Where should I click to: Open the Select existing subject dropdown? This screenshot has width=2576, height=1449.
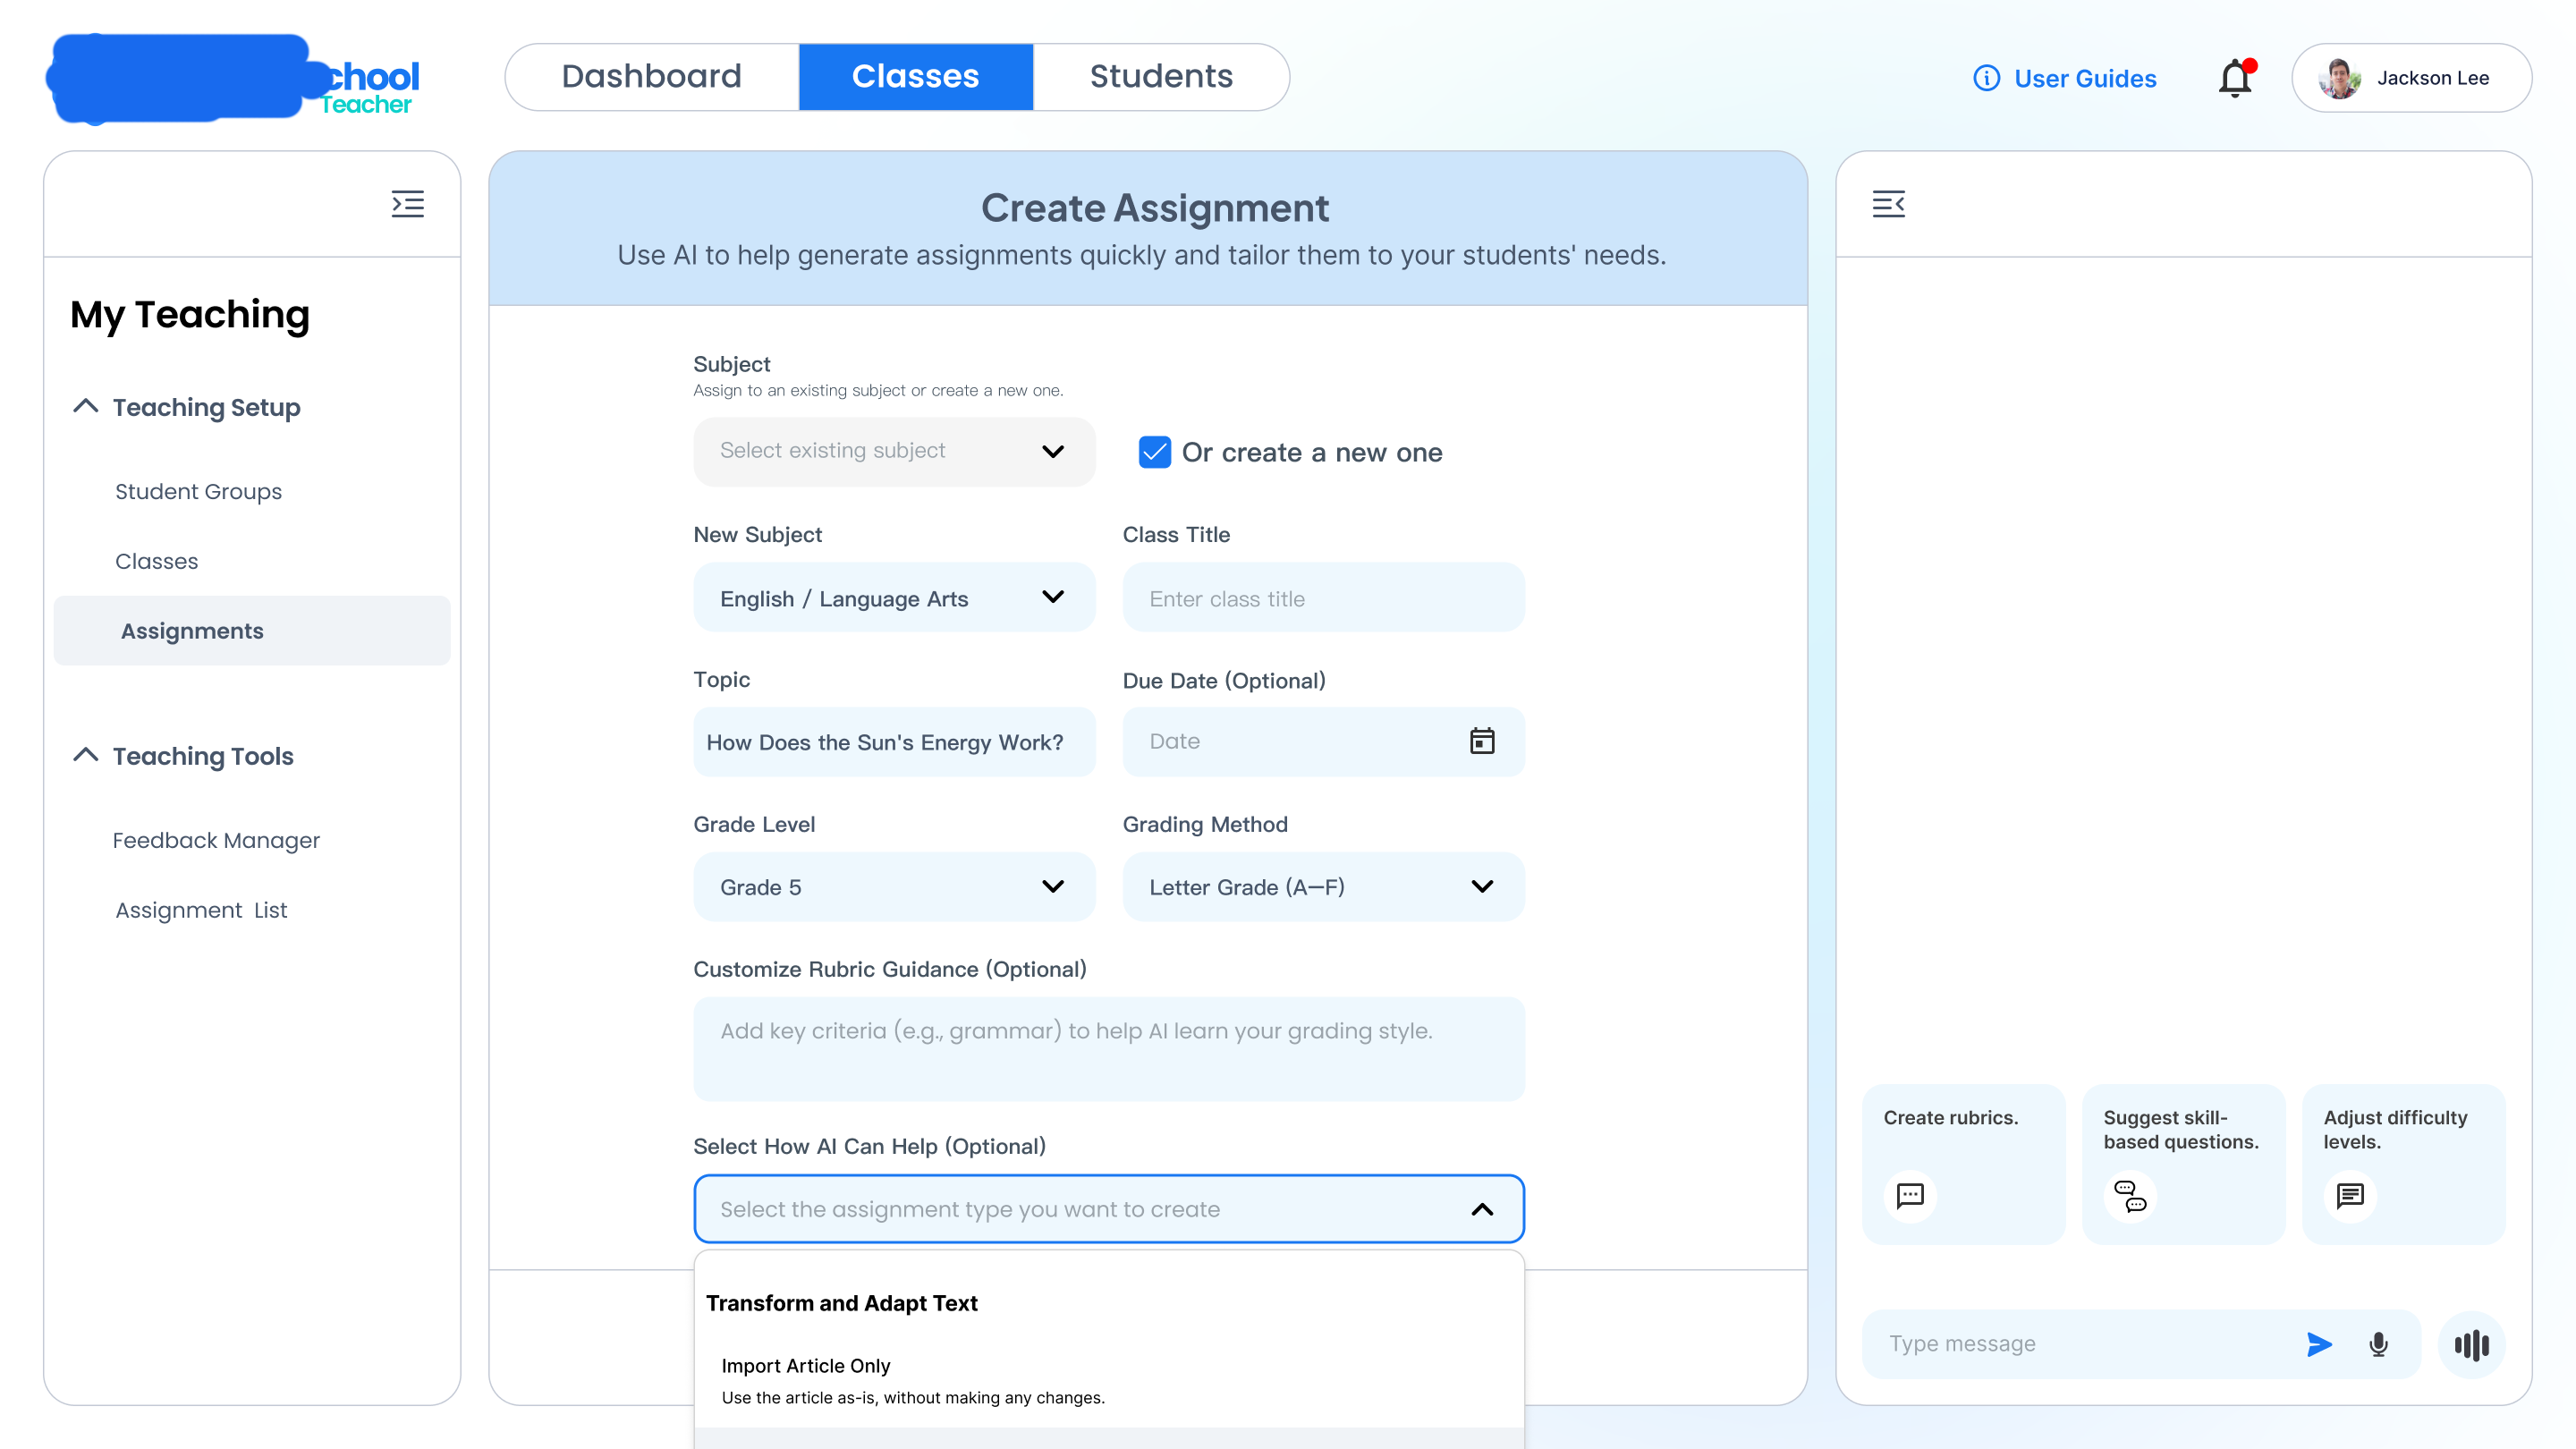point(894,451)
